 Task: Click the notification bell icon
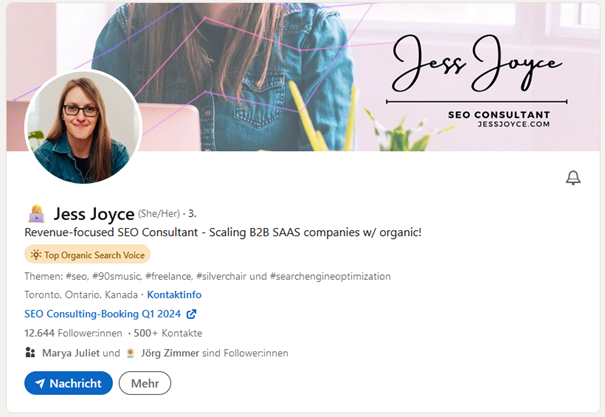(573, 178)
